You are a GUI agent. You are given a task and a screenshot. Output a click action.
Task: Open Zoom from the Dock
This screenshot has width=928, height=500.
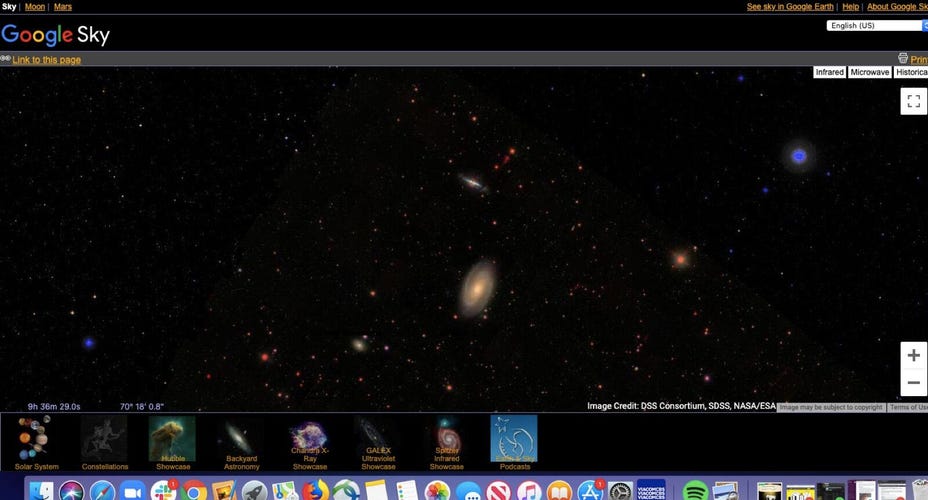tap(133, 491)
